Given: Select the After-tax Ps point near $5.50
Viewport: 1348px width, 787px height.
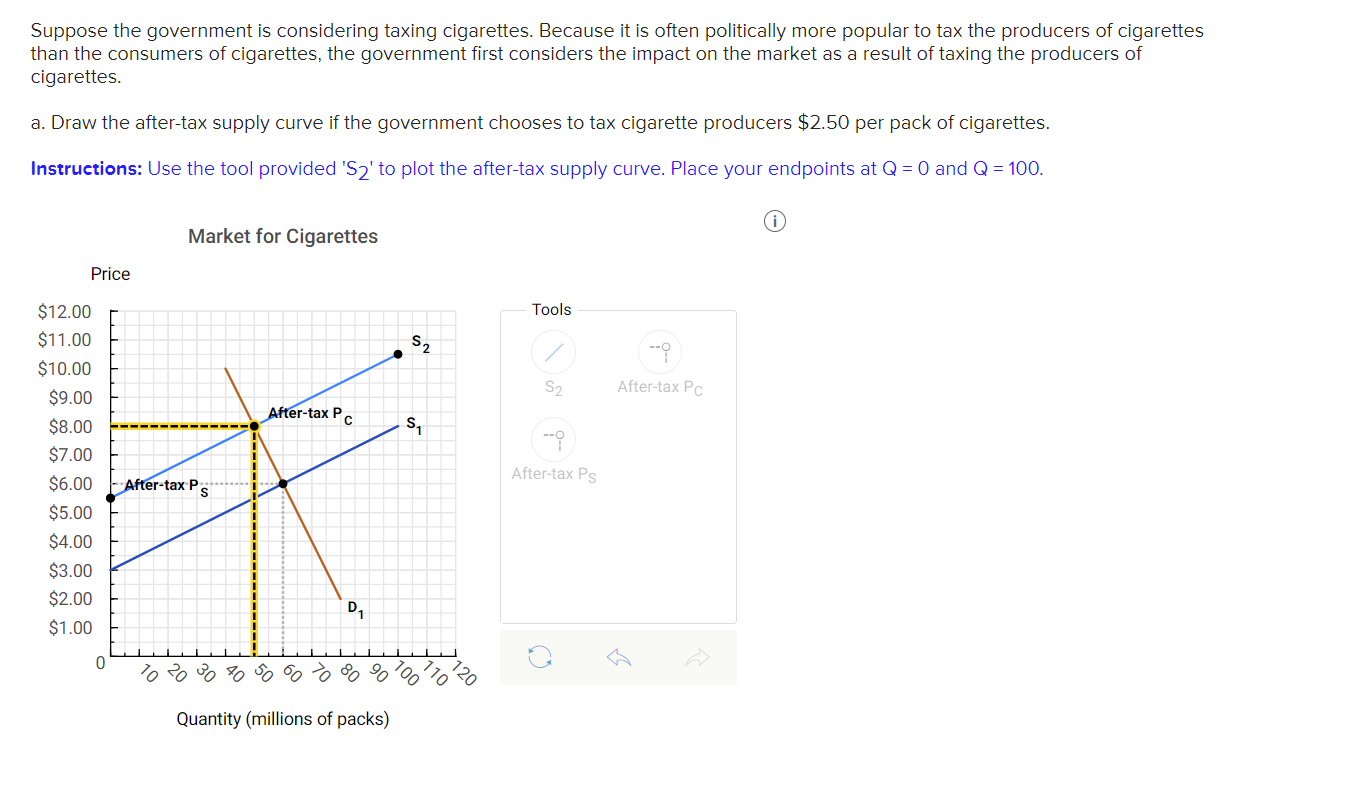Looking at the screenshot, I should click(110, 496).
